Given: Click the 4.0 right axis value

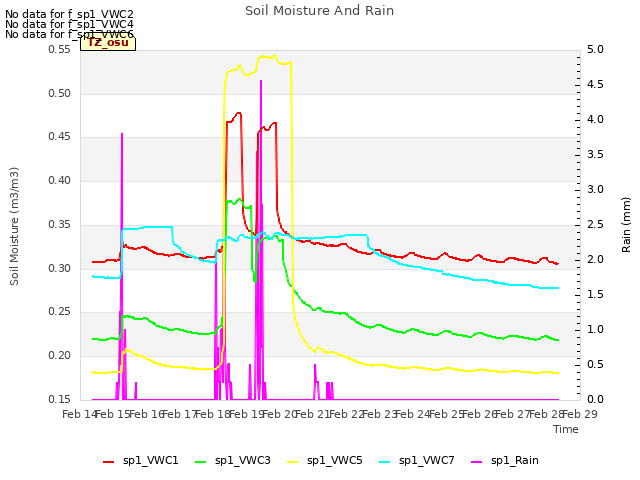Looking at the screenshot, I should 595,119.
